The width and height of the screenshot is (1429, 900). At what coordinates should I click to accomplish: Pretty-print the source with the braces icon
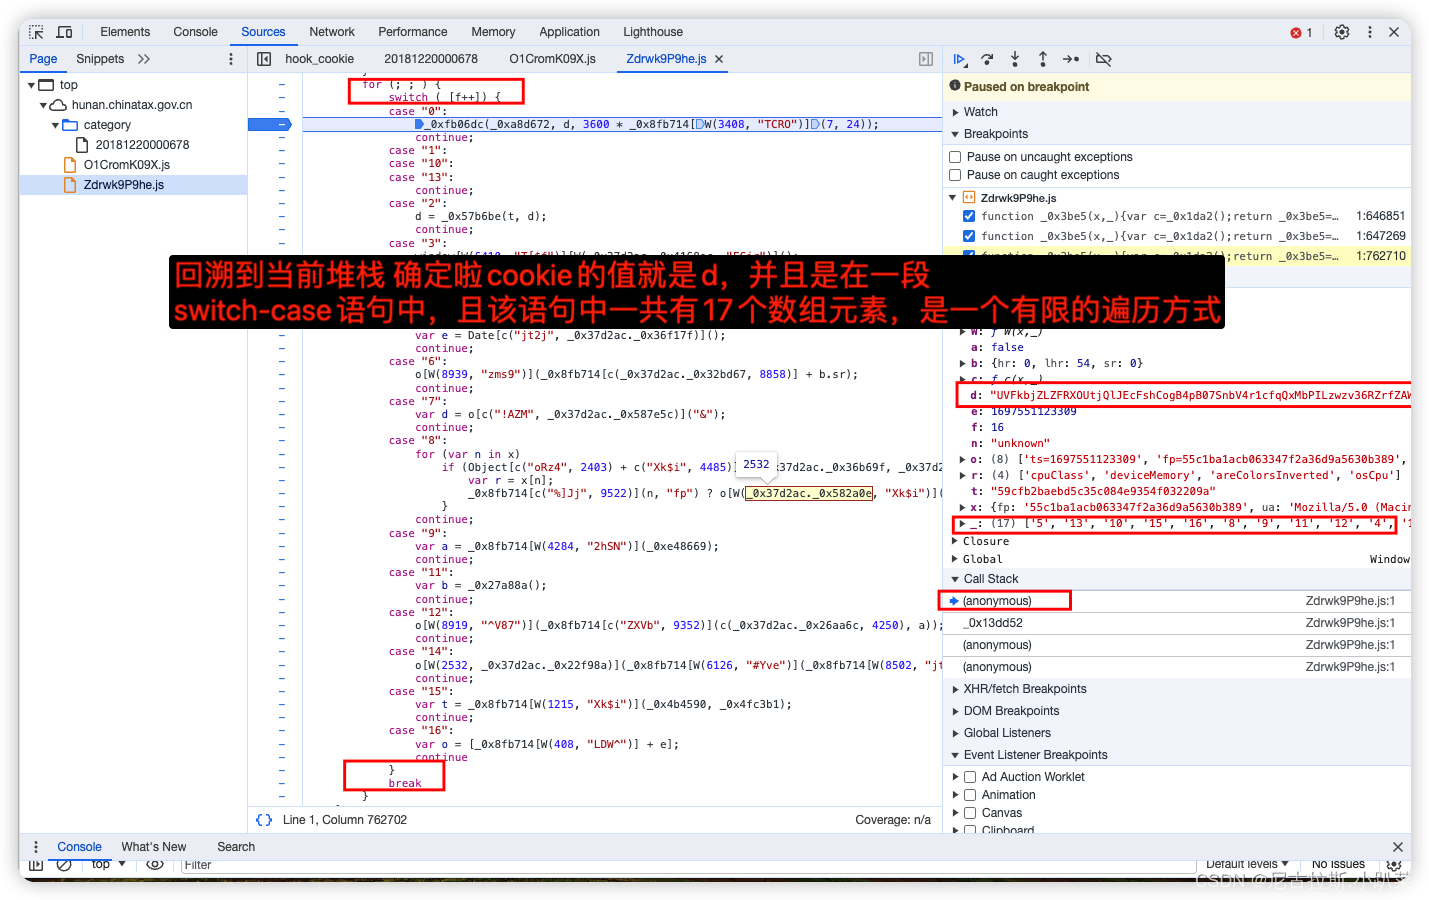click(263, 819)
